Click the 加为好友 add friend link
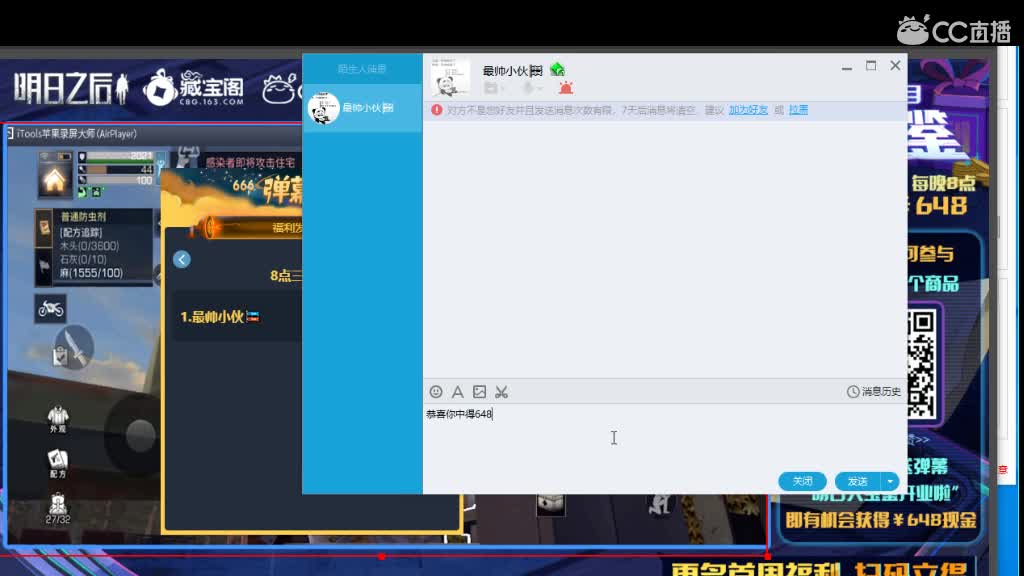The height and width of the screenshot is (576, 1024). [x=746, y=108]
